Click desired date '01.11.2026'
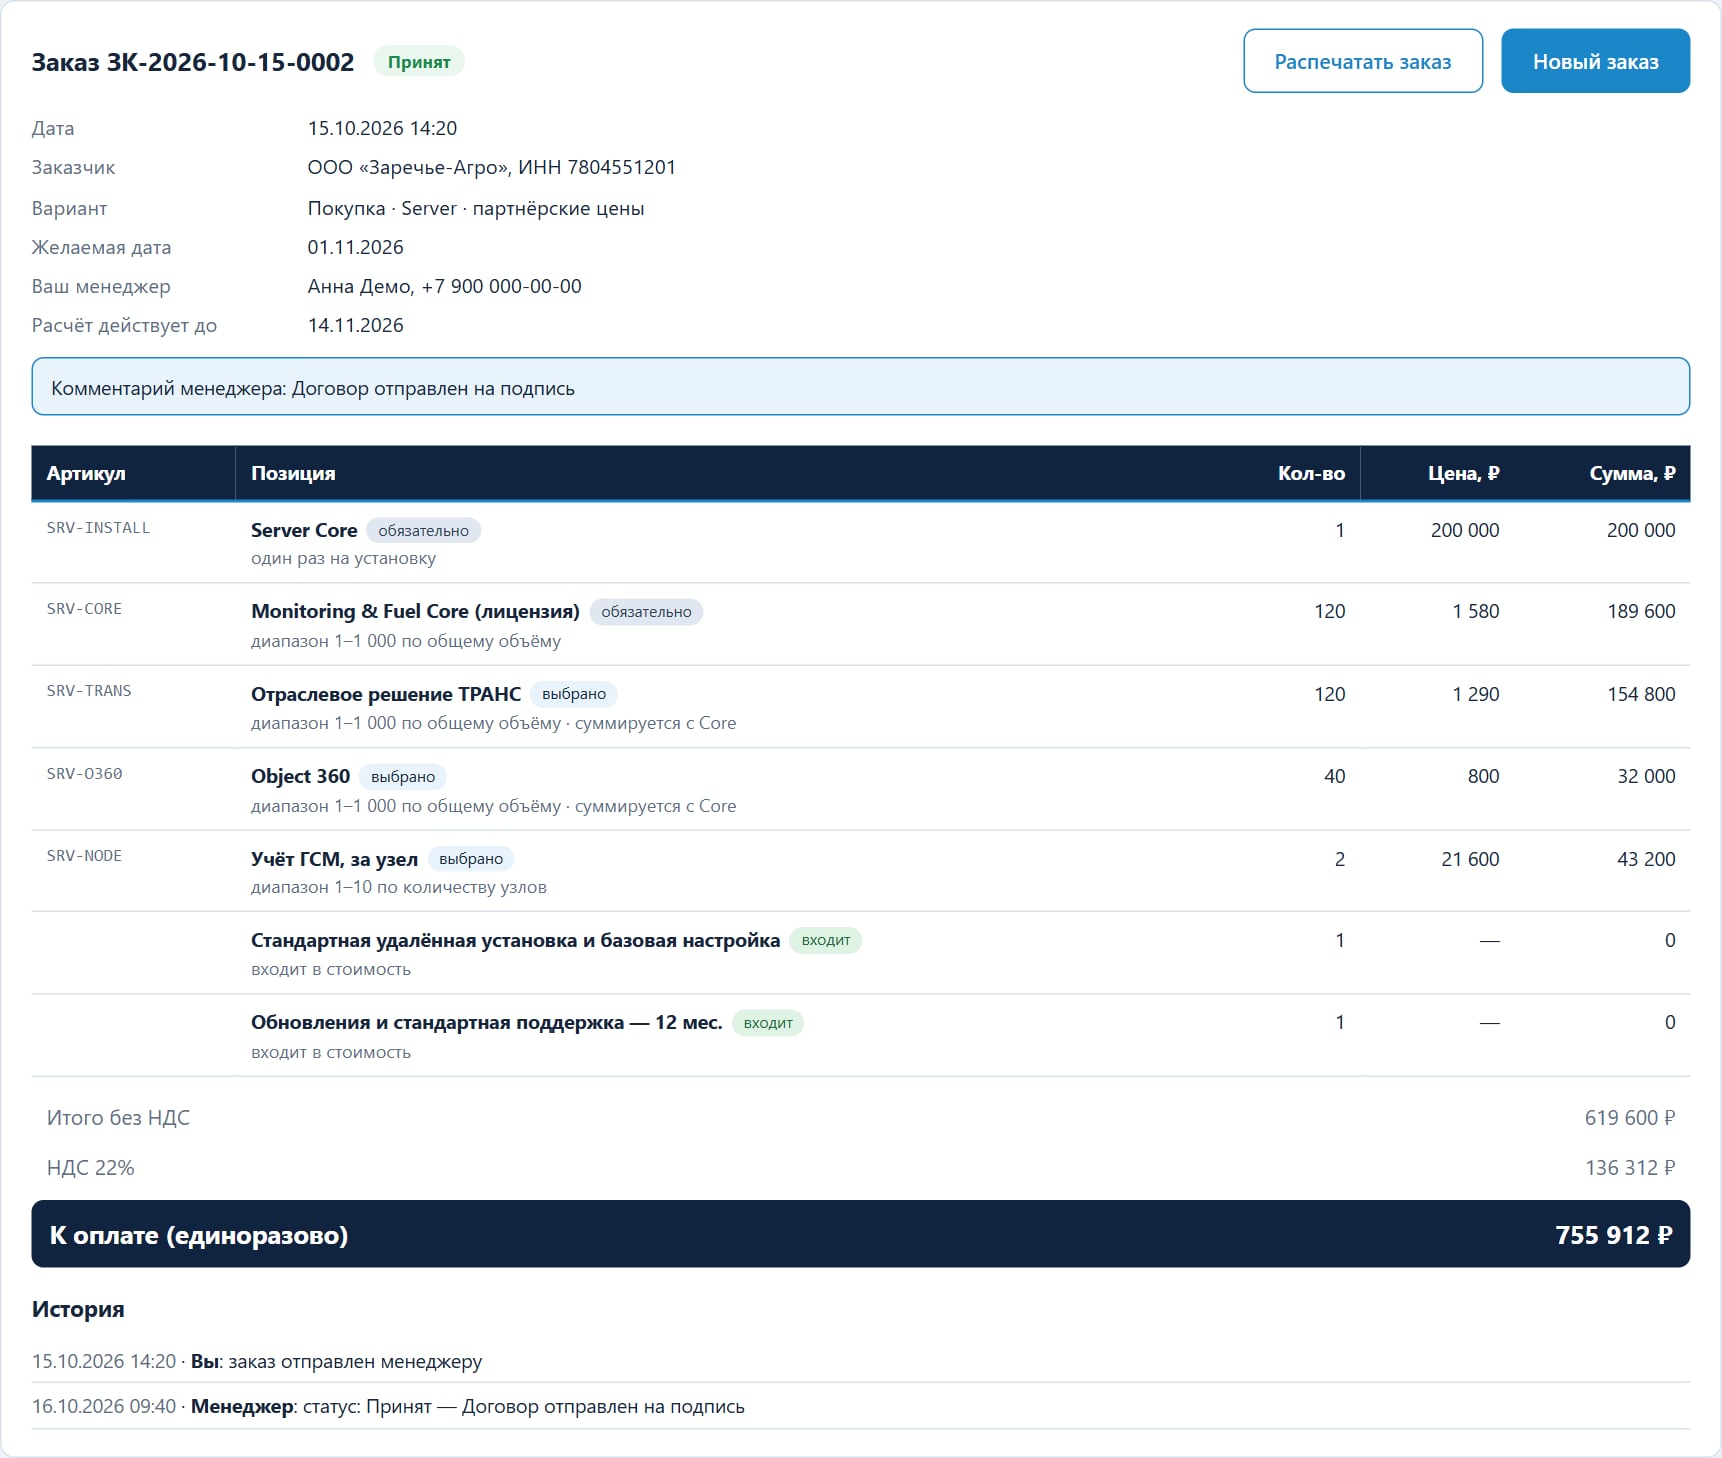This screenshot has width=1722, height=1458. [x=355, y=247]
